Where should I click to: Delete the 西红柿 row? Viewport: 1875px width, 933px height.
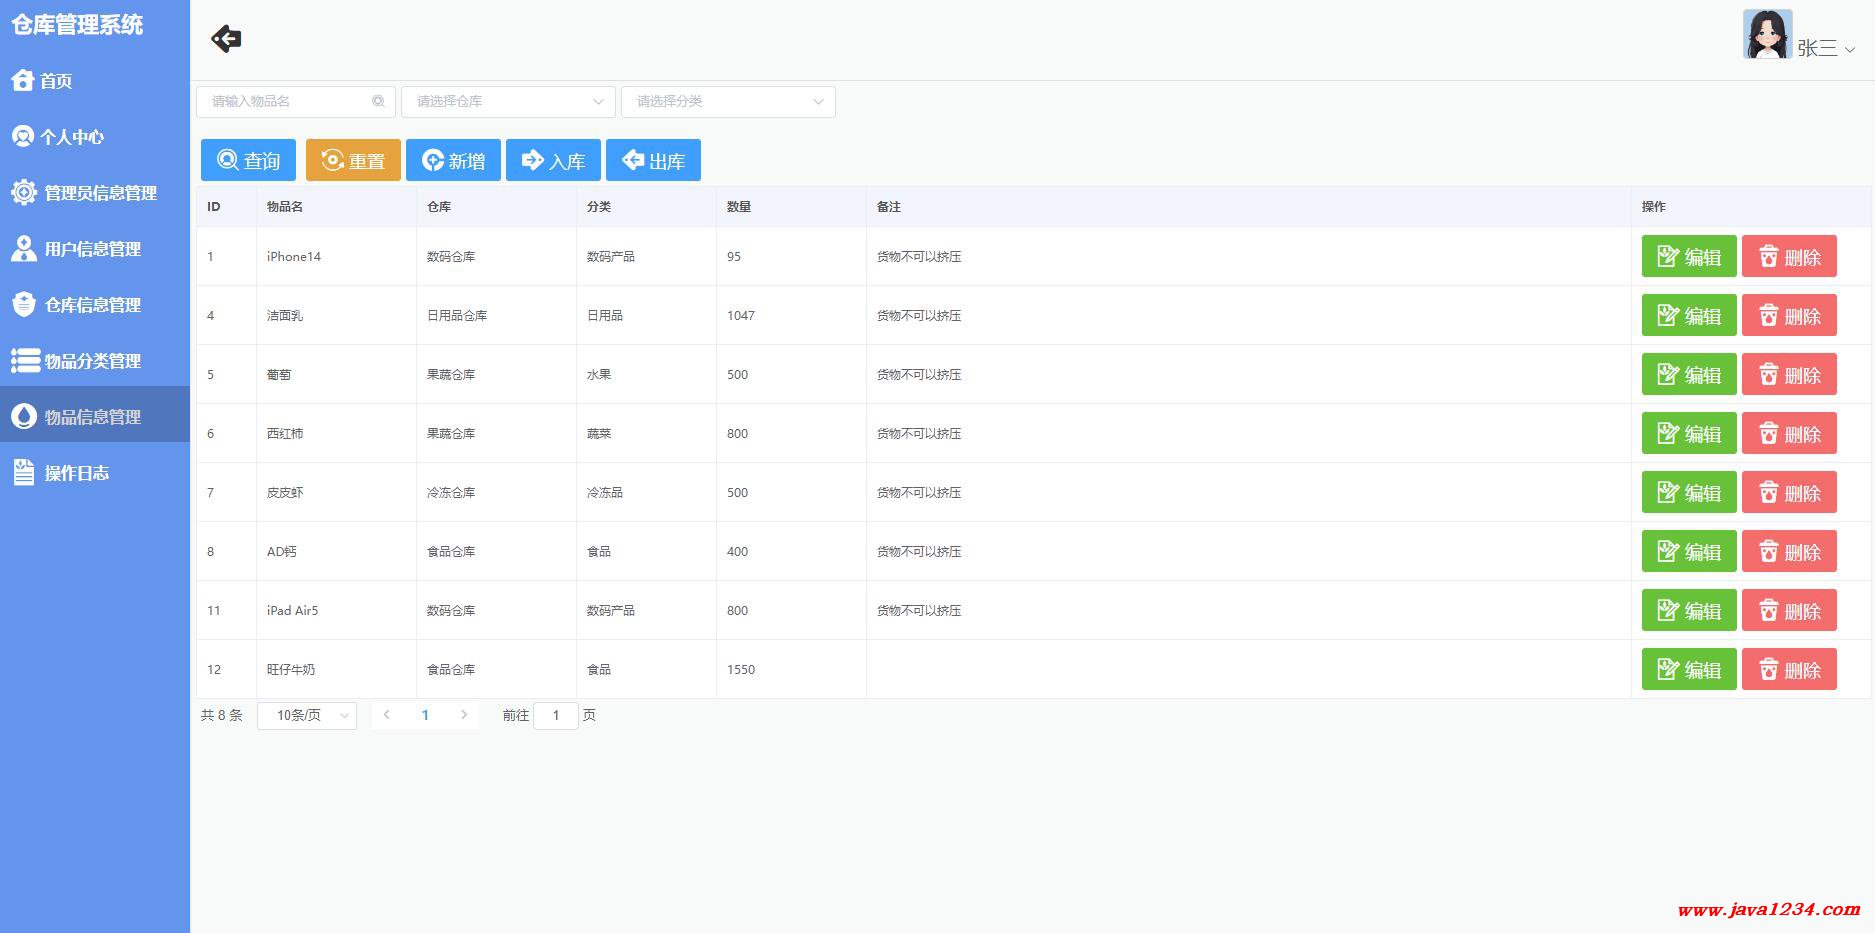1789,433
